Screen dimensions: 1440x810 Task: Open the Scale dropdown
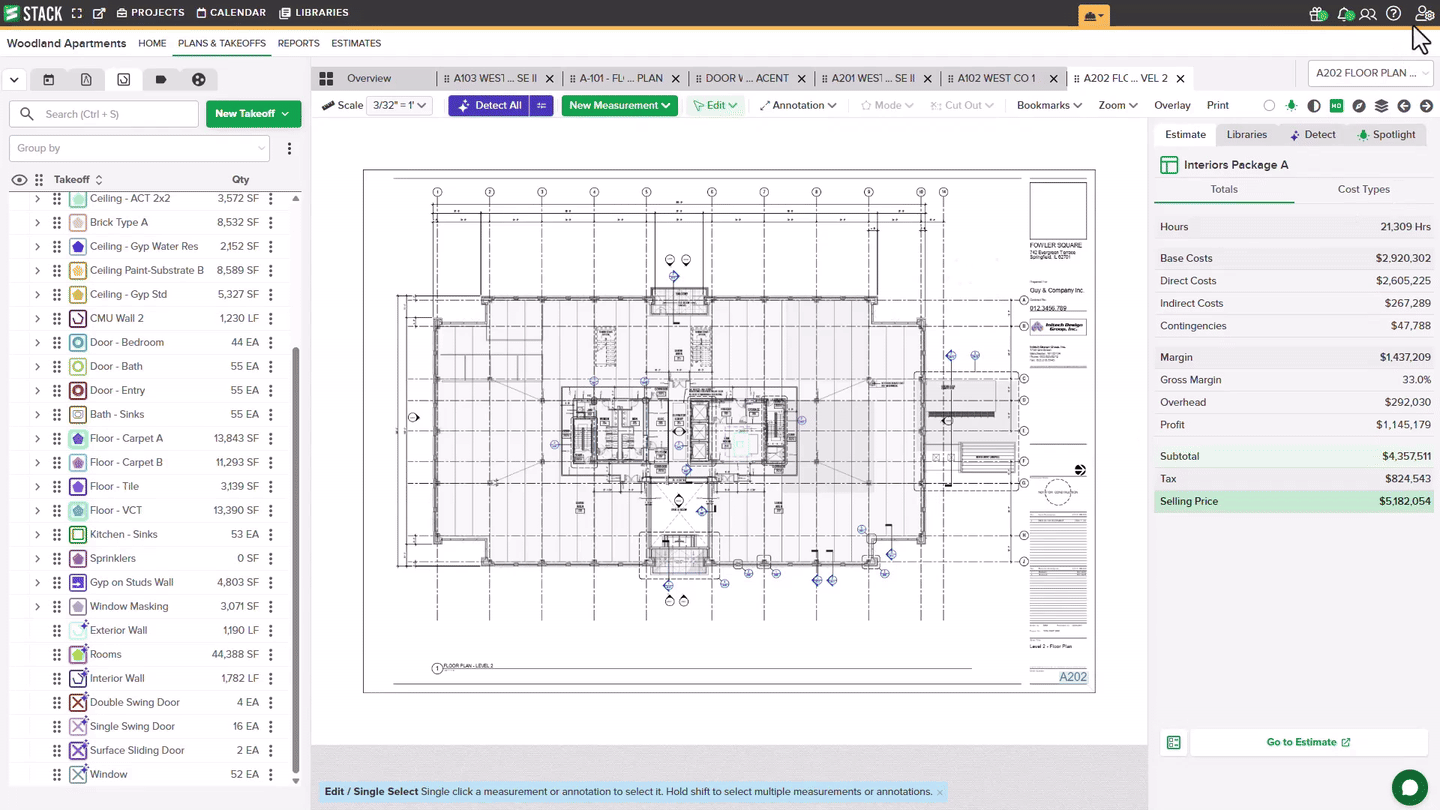pos(399,105)
